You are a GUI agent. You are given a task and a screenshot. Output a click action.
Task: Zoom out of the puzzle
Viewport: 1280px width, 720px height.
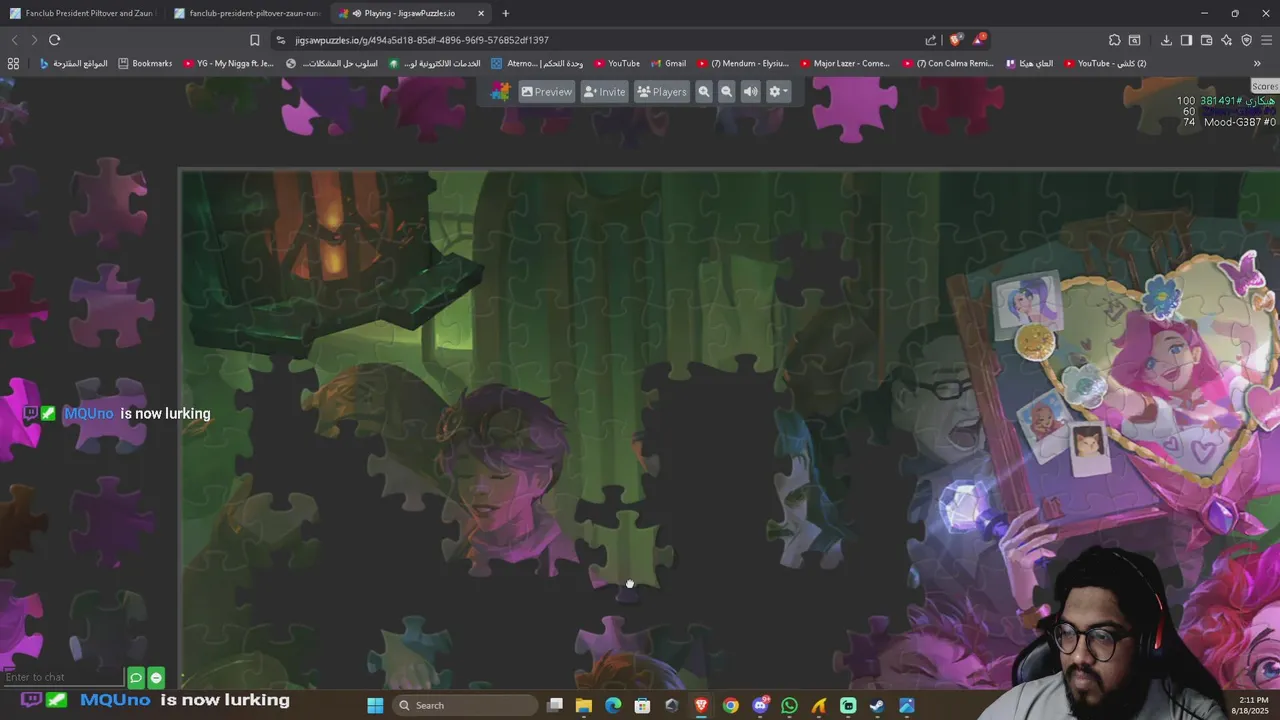click(x=727, y=91)
